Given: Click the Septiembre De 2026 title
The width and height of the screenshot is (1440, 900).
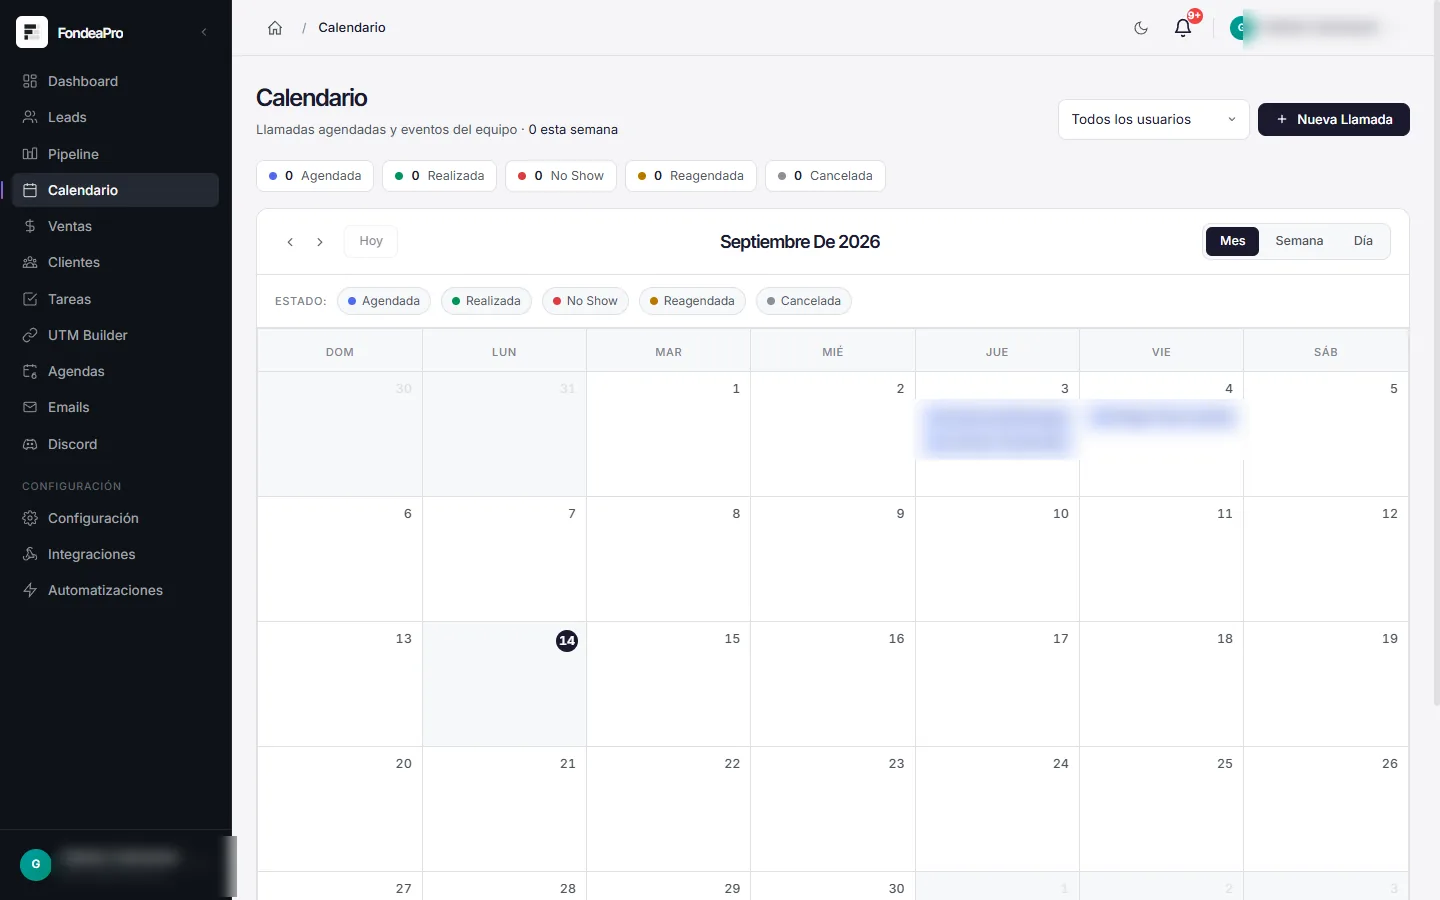Looking at the screenshot, I should 800,242.
